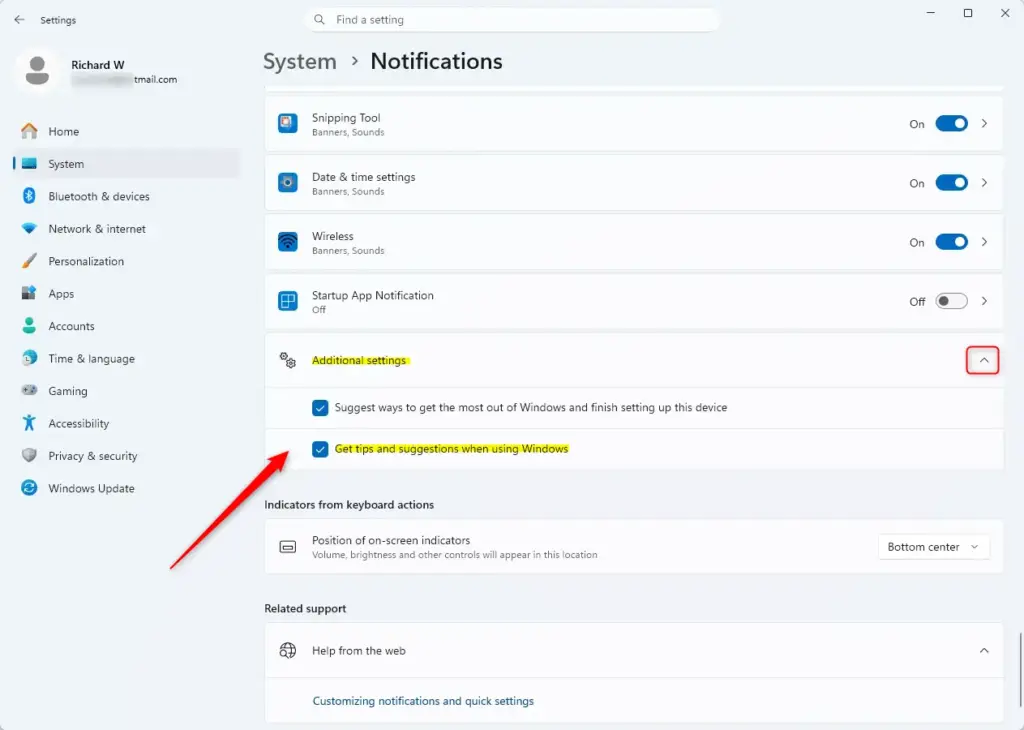Screen dimensions: 1024x730
Task: Go to Home in sidebar
Action: pyautogui.click(x=126, y=131)
